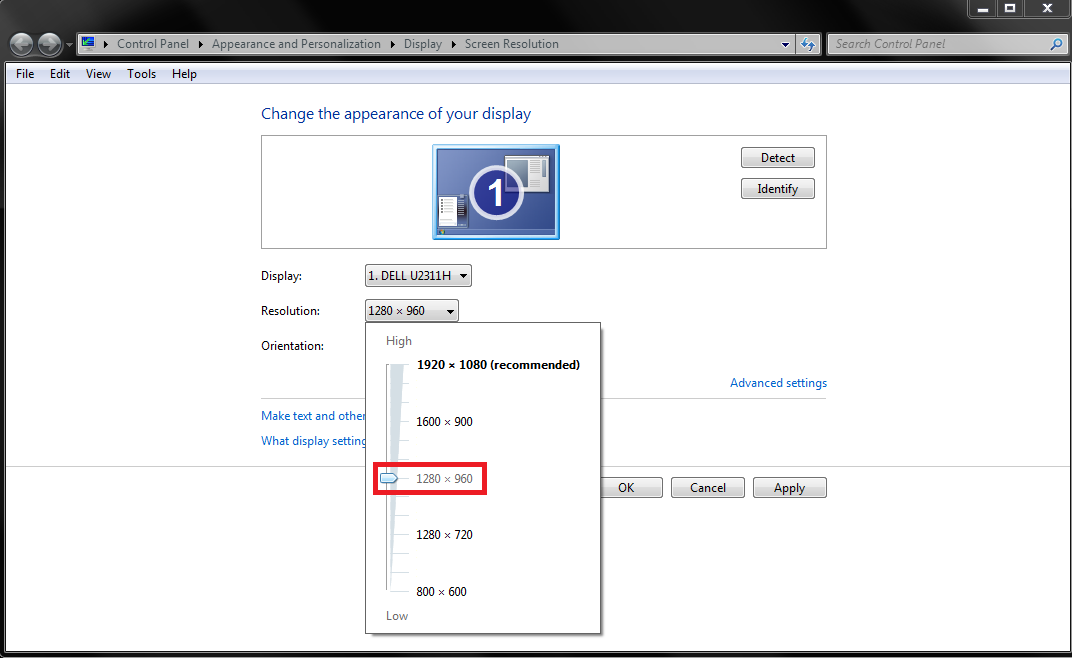The image size is (1072, 658).
Task: Close the Screen Resolution window
Action: [x=1047, y=8]
